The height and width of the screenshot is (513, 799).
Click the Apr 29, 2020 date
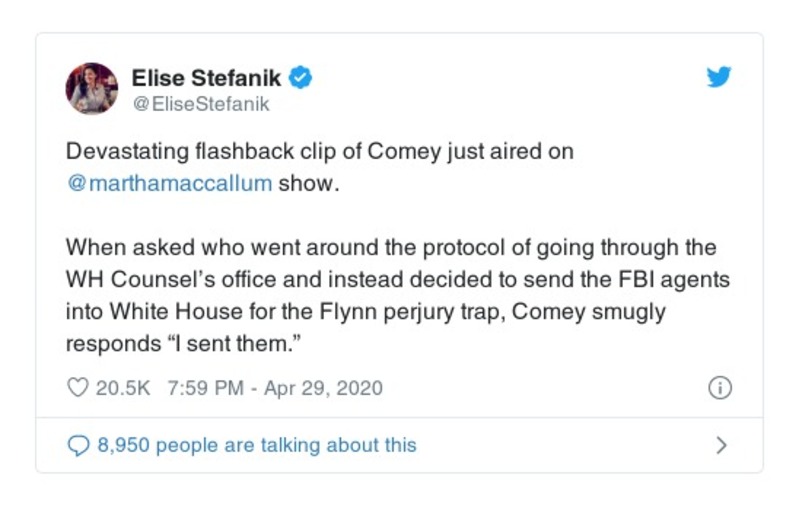point(324,388)
